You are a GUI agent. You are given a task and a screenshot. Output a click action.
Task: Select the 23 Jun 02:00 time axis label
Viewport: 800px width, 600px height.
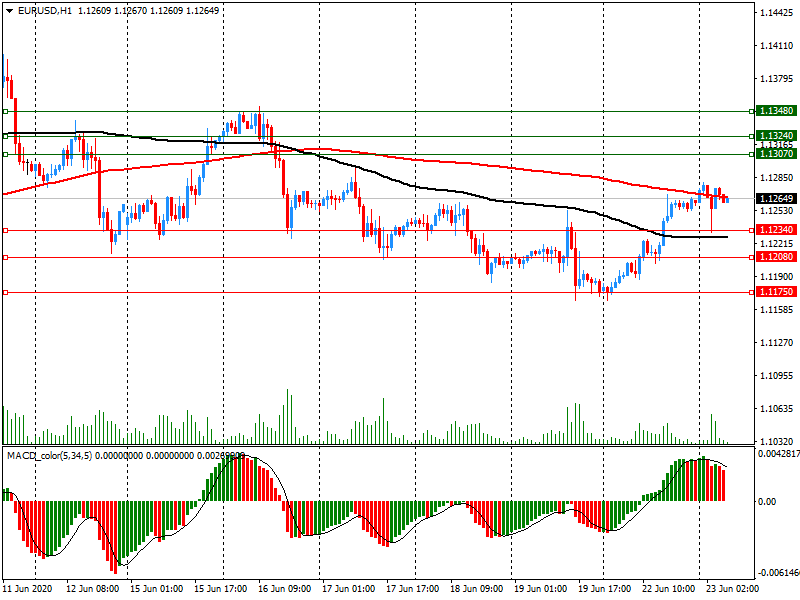point(732,588)
